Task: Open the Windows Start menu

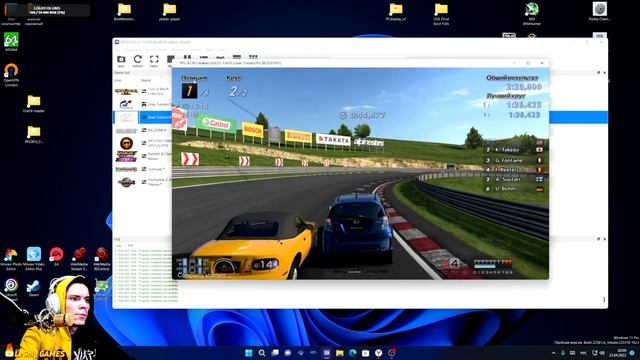Action: (x=249, y=353)
